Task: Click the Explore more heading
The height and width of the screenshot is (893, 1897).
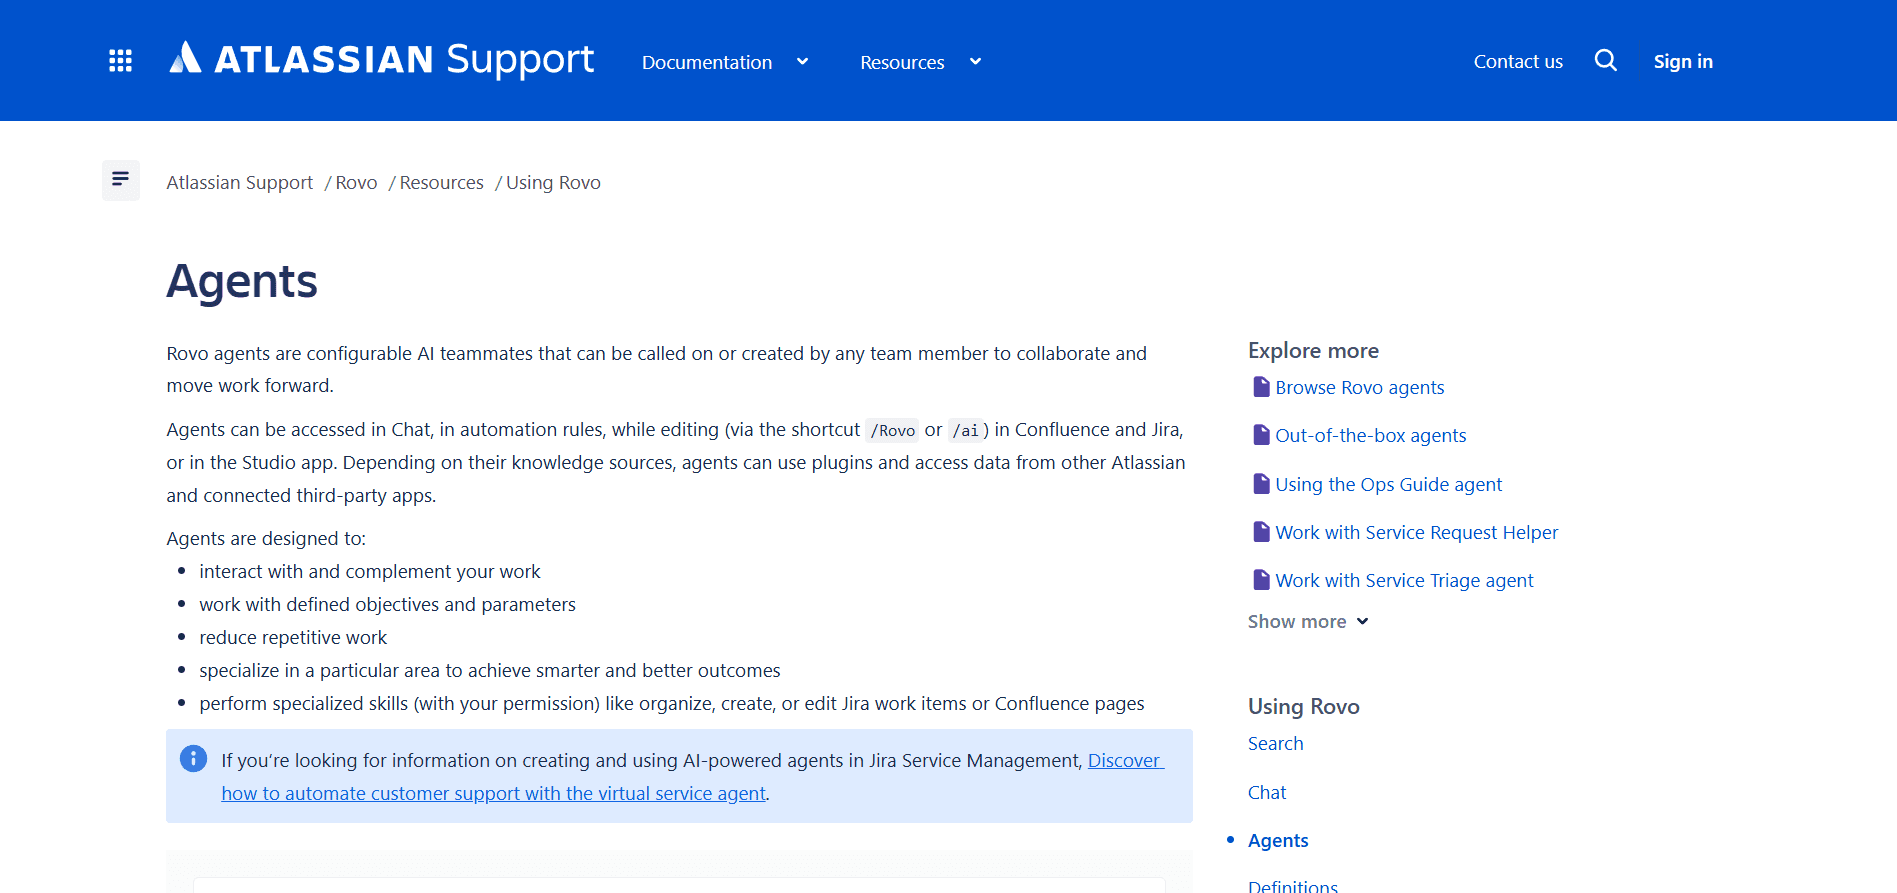Action: coord(1313,351)
